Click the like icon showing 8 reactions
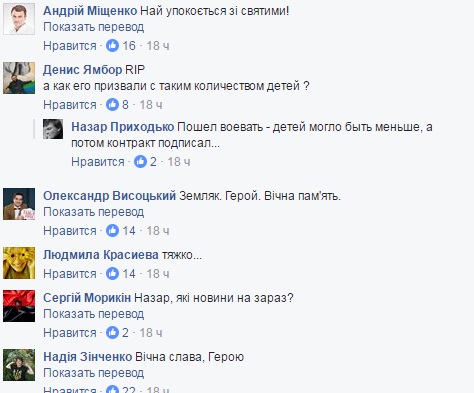474x393 pixels. tap(112, 105)
